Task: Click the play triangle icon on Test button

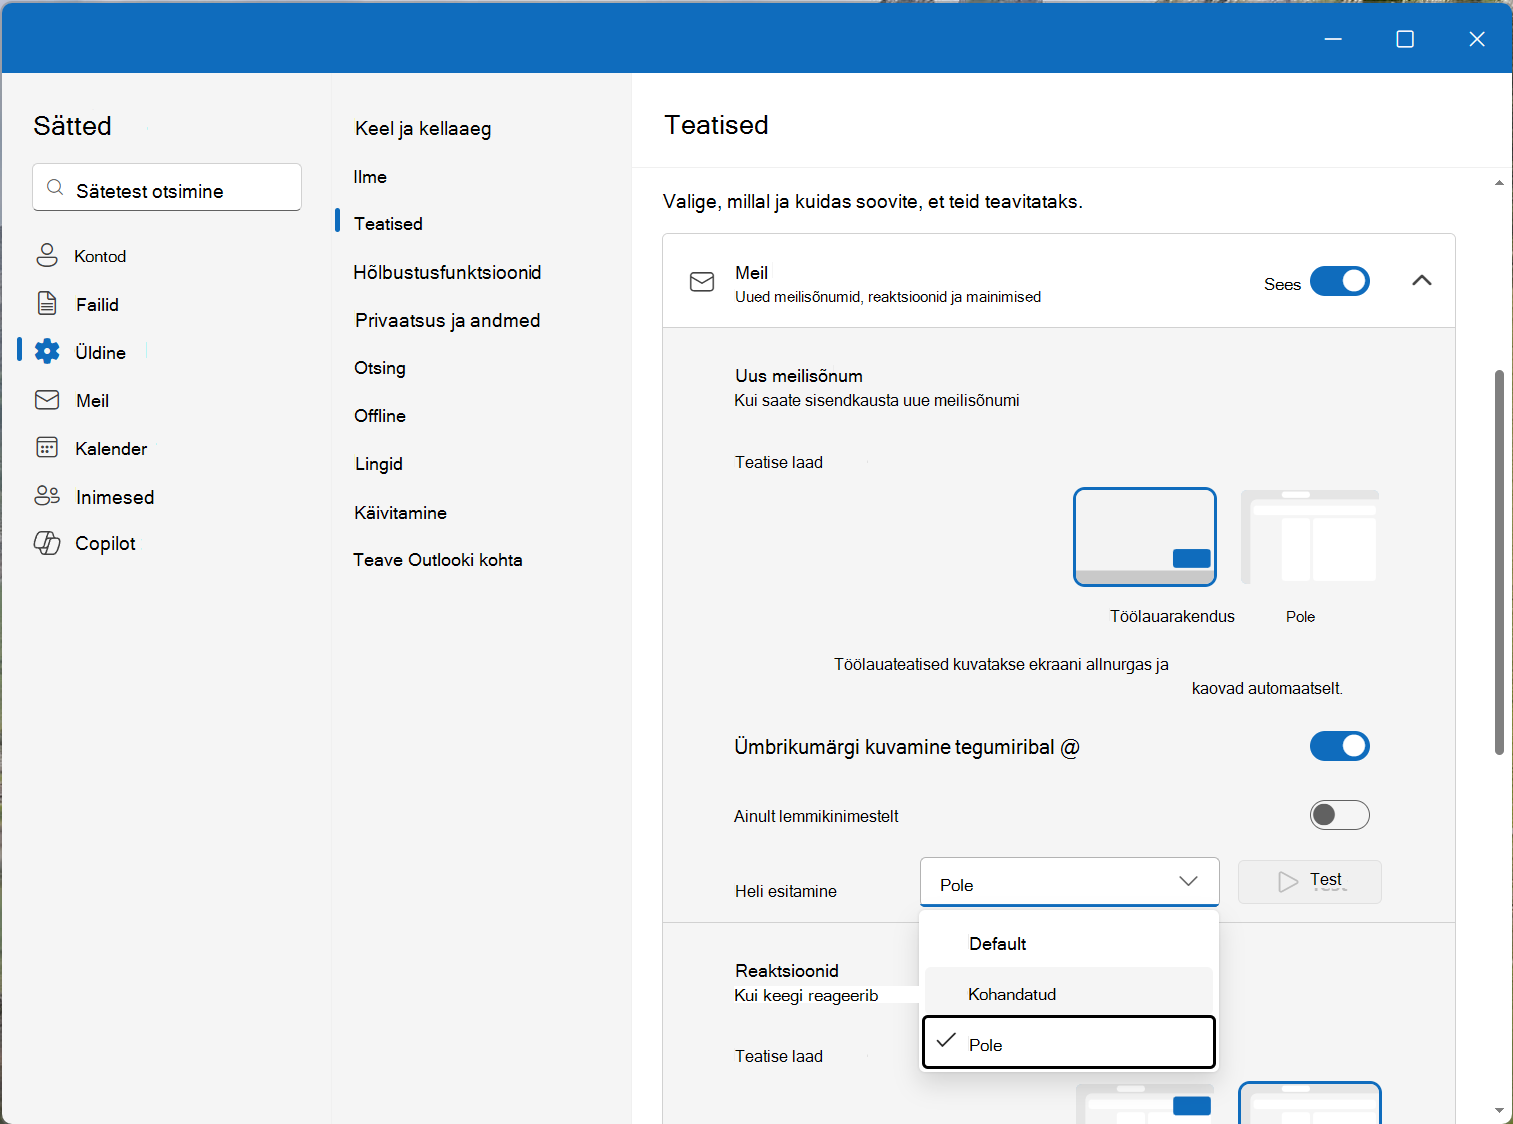Action: (x=1288, y=882)
